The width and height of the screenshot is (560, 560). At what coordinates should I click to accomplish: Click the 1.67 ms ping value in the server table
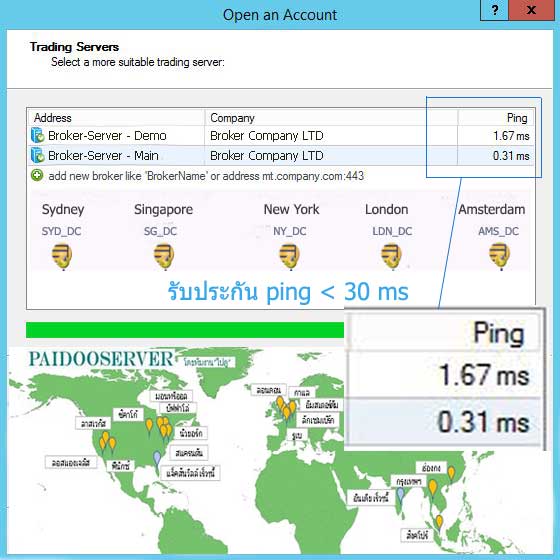click(511, 136)
